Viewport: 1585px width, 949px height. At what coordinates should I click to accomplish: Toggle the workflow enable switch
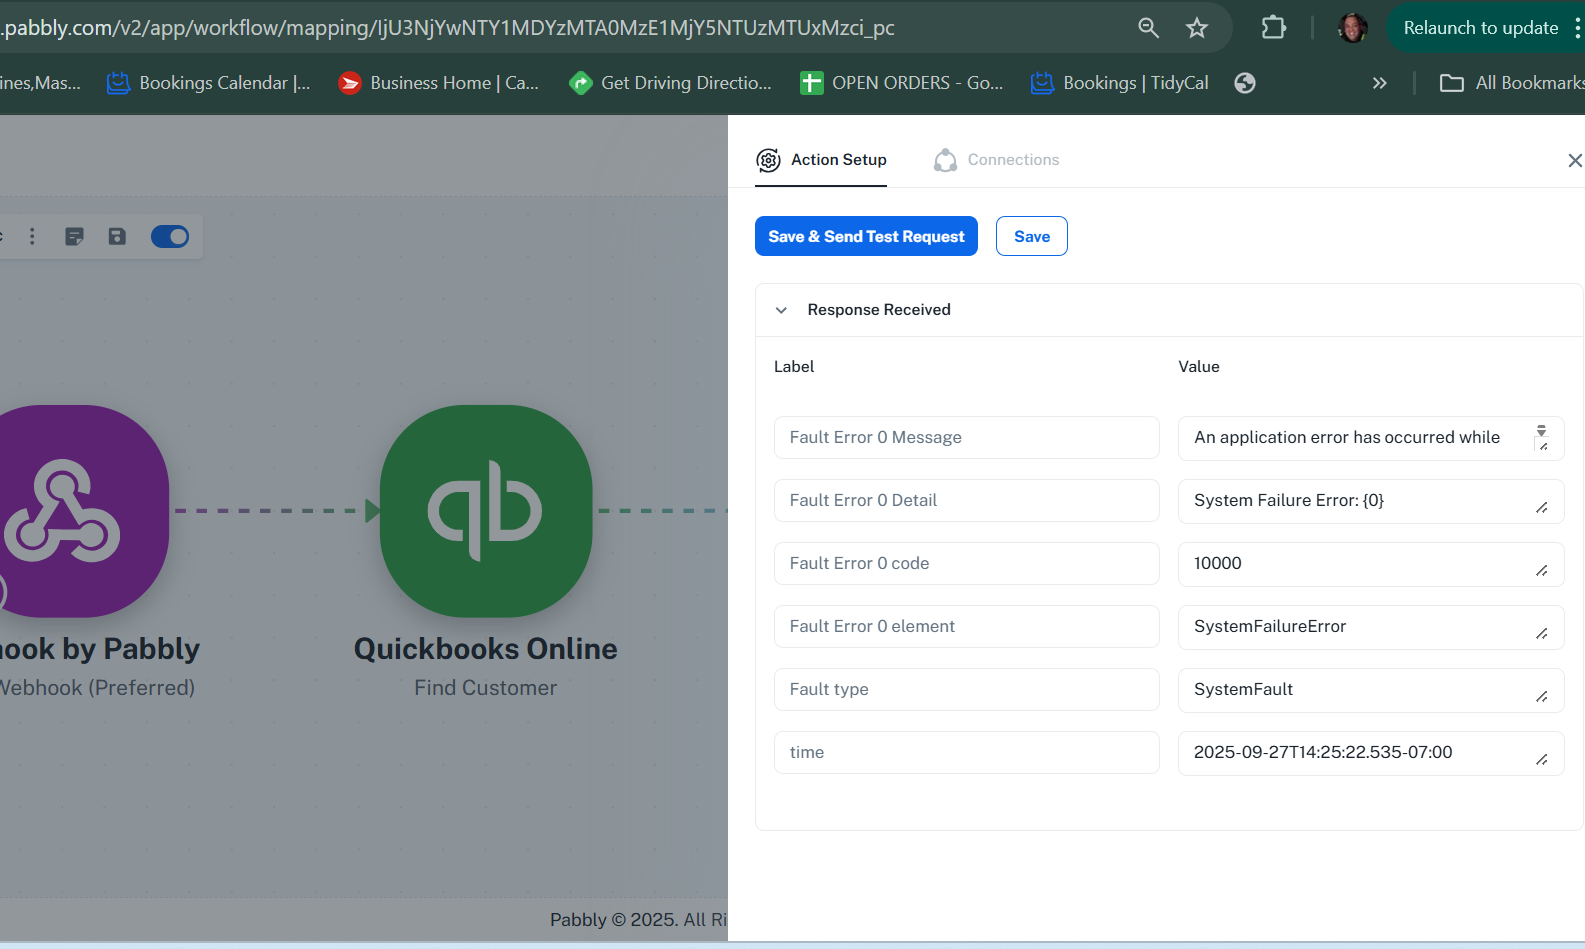tap(170, 236)
